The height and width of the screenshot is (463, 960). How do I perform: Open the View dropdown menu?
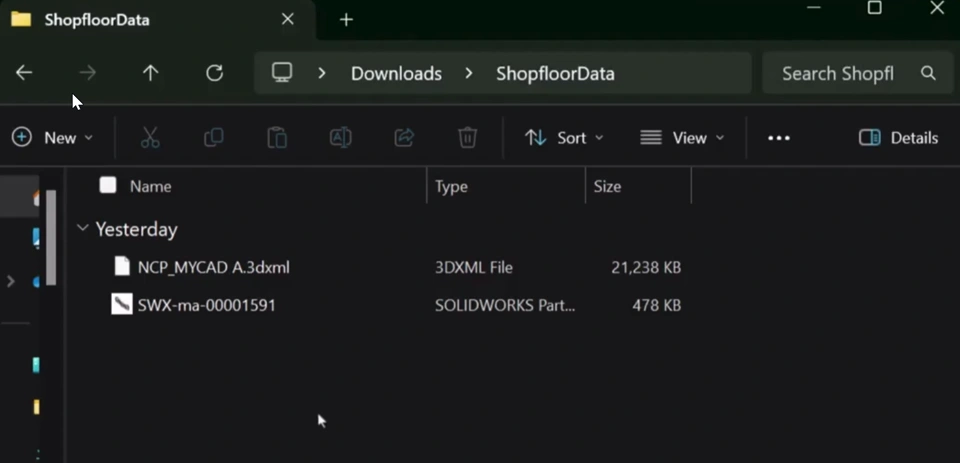(682, 138)
